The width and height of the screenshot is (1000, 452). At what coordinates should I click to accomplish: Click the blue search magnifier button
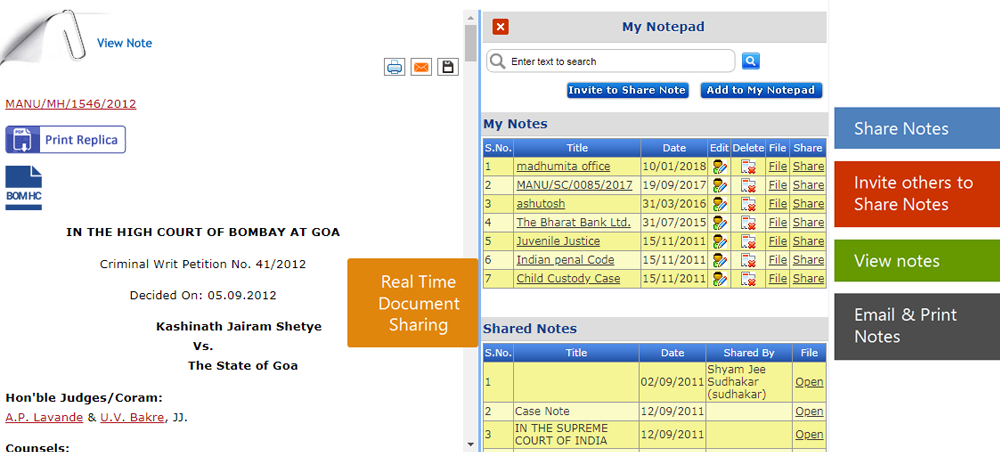[751, 61]
